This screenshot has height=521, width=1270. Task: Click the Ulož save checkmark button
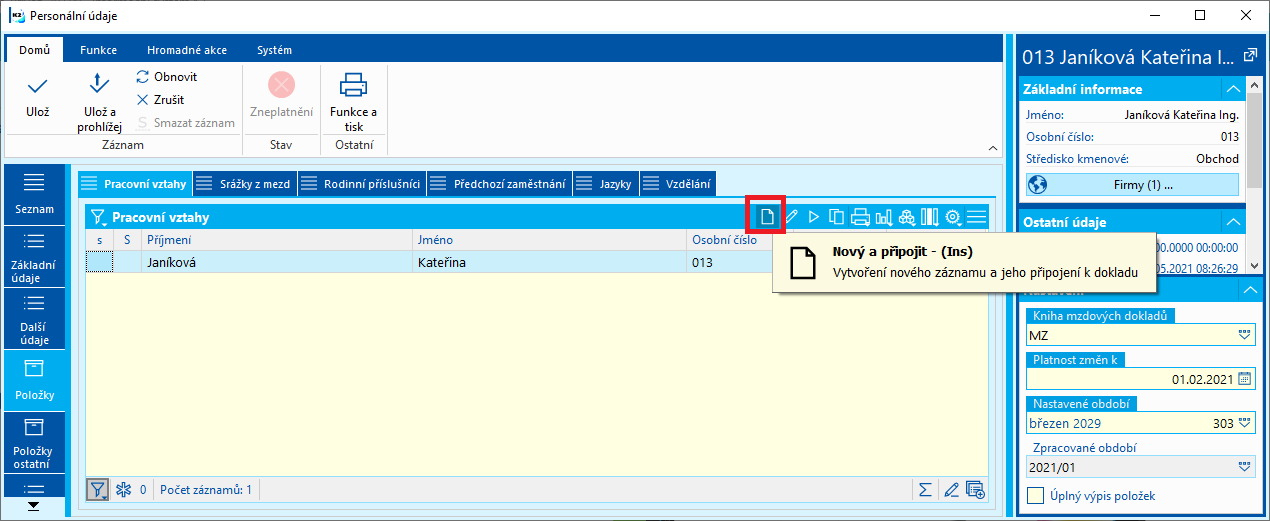(38, 96)
